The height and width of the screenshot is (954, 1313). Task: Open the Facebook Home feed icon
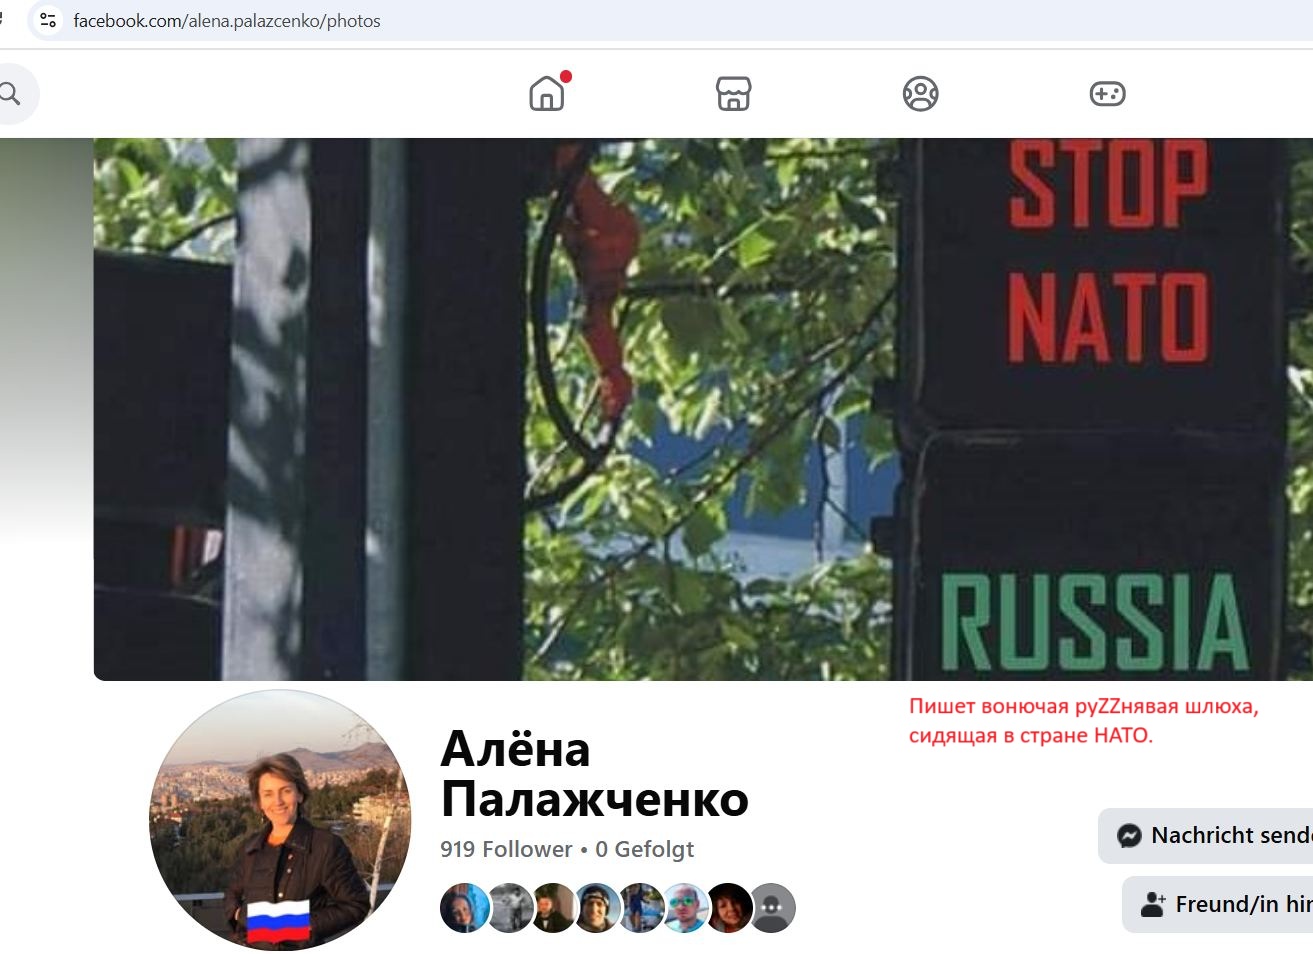547,94
